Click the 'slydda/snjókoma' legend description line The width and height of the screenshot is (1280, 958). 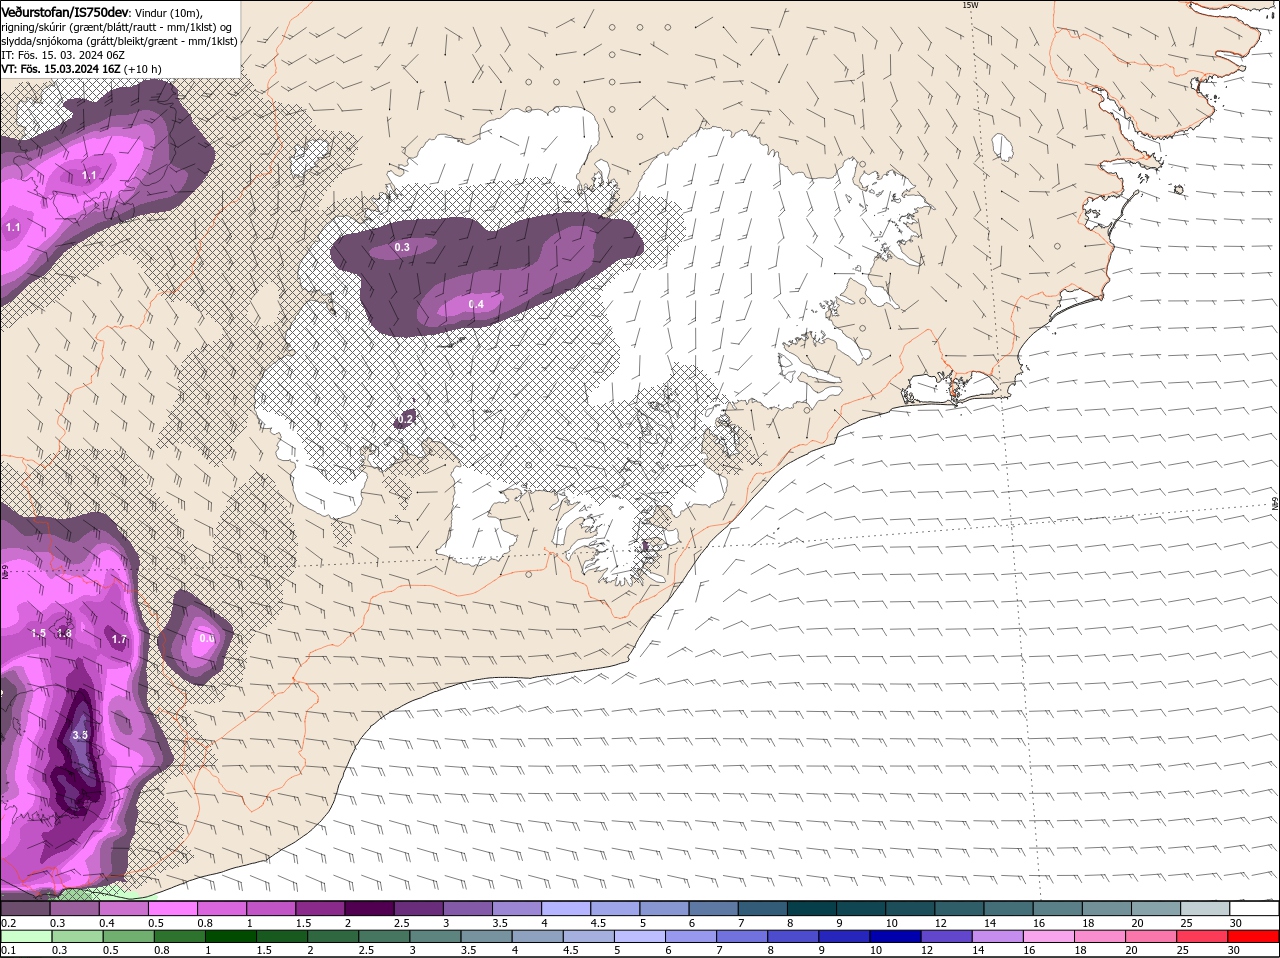(119, 41)
